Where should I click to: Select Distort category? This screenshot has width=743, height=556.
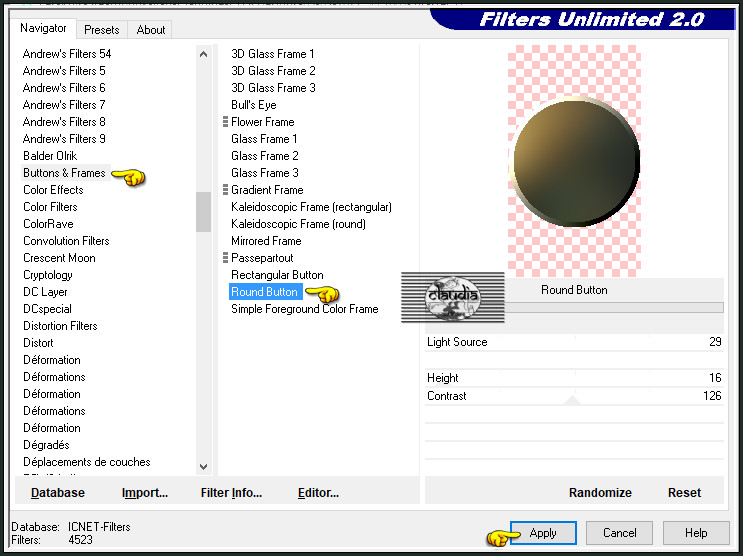tap(38, 343)
